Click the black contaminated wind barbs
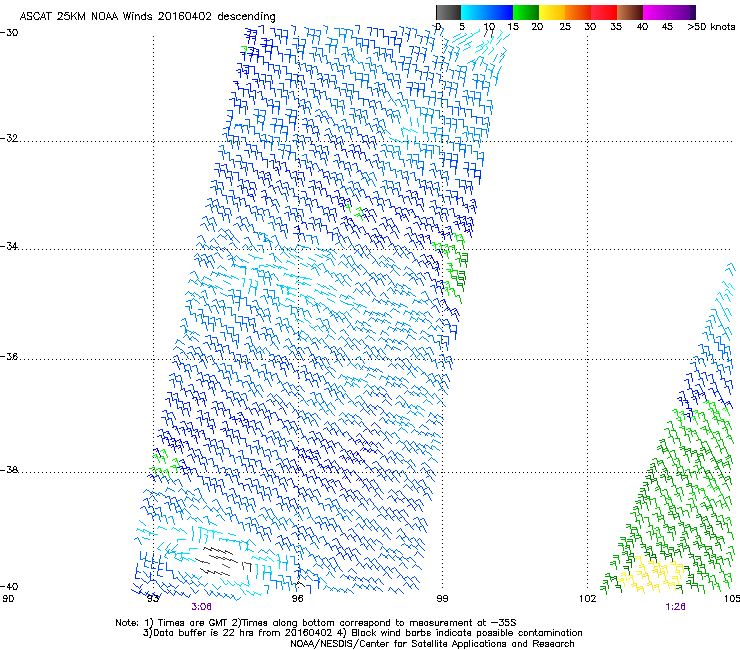 coord(223,561)
